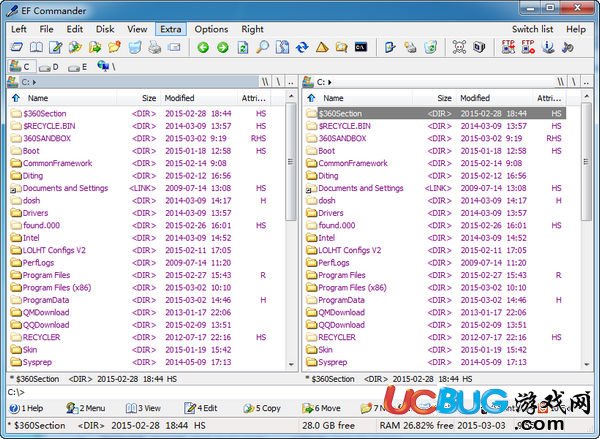Click right panel scrollbar up arrow
The image size is (600, 439).
click(x=587, y=96)
